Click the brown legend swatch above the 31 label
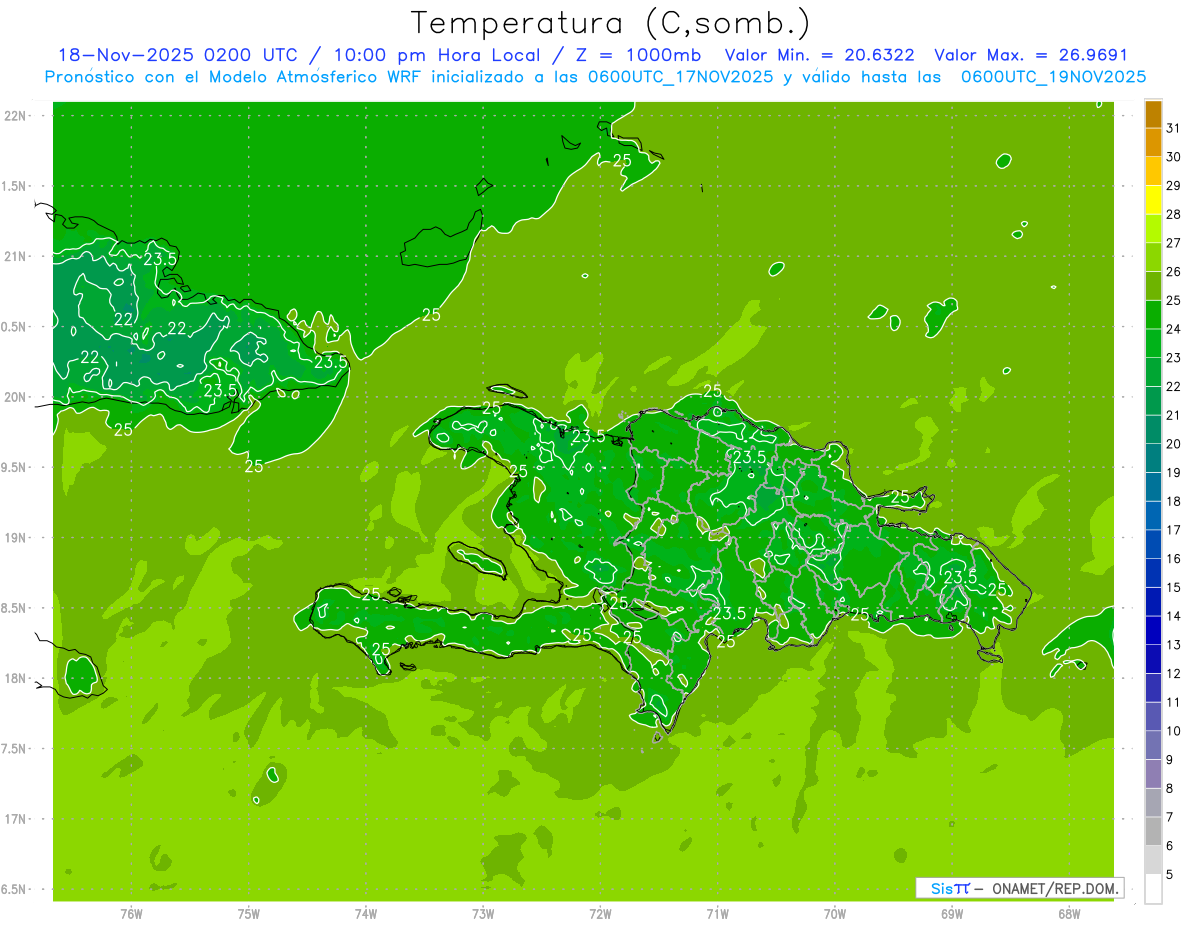1200x927 pixels. click(1153, 113)
